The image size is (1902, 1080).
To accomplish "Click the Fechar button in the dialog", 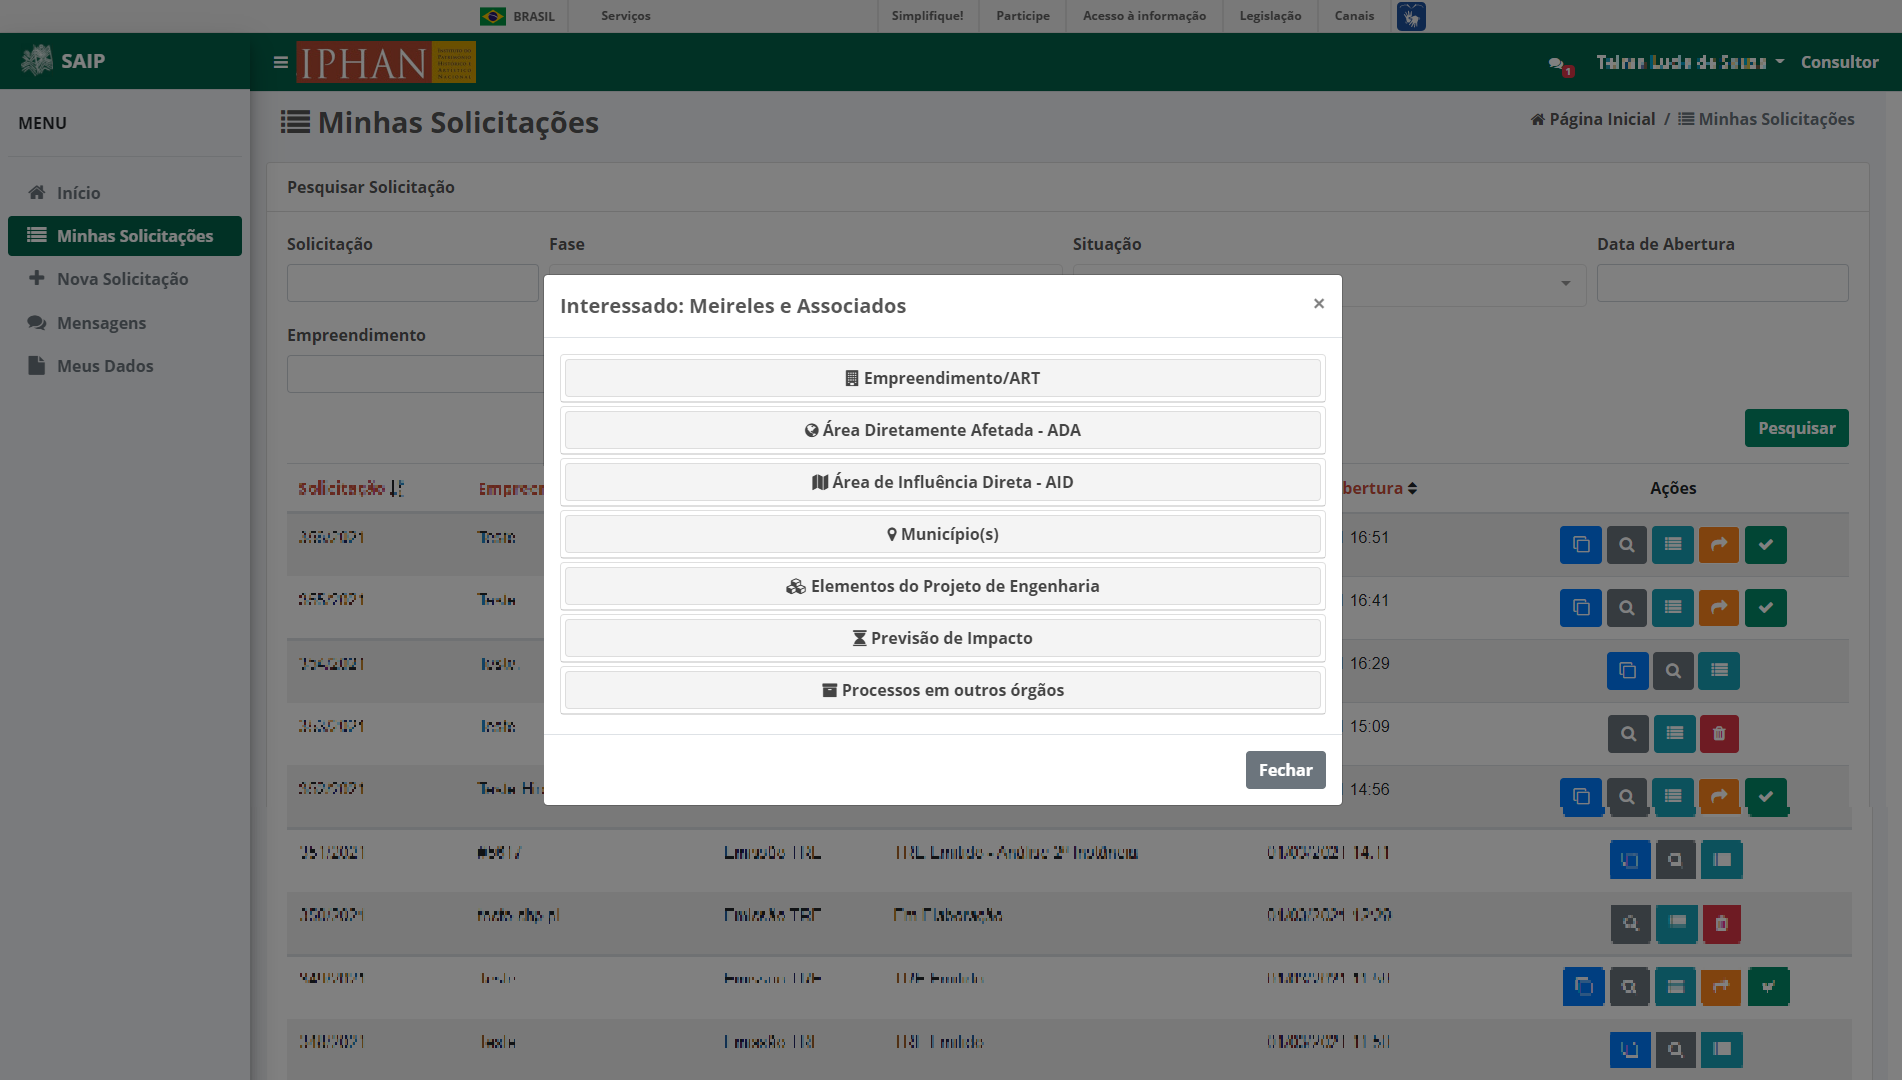I will point(1286,770).
